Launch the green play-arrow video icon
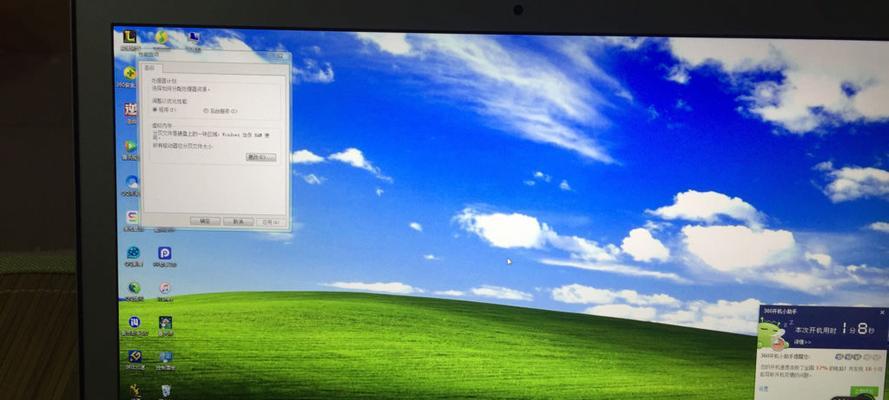 coord(131,146)
